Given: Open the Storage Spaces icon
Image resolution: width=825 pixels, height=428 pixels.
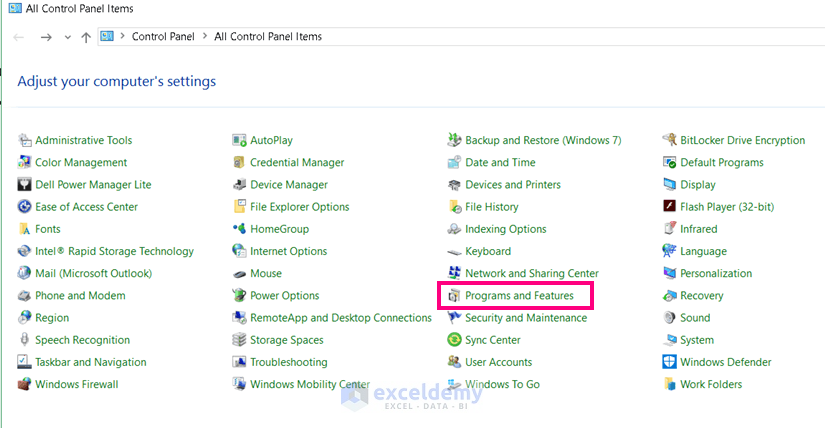Looking at the screenshot, I should coord(239,340).
